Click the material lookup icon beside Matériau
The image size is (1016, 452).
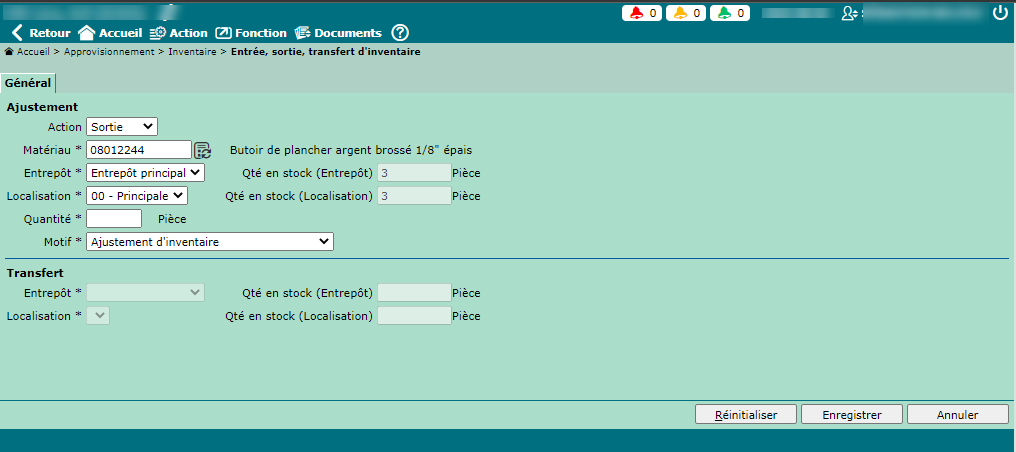203,150
